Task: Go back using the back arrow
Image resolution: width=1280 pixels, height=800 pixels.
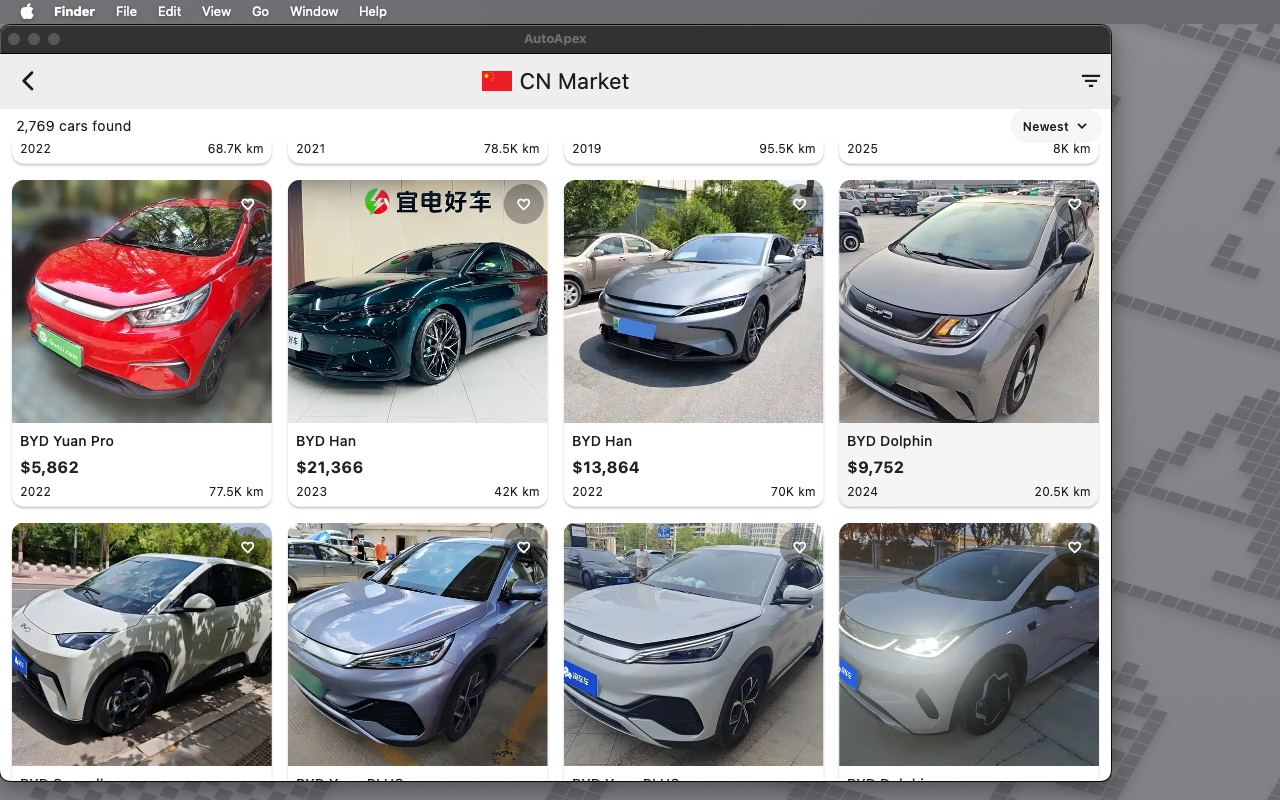Action: (28, 81)
